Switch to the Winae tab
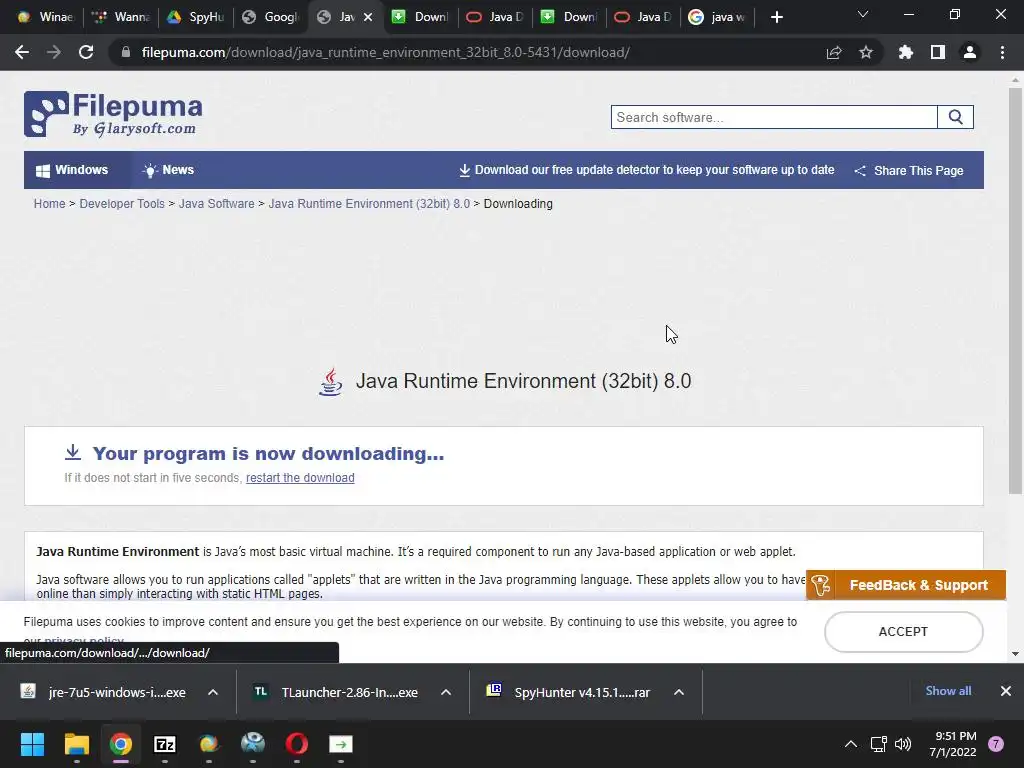This screenshot has width=1024, height=768. (44, 17)
